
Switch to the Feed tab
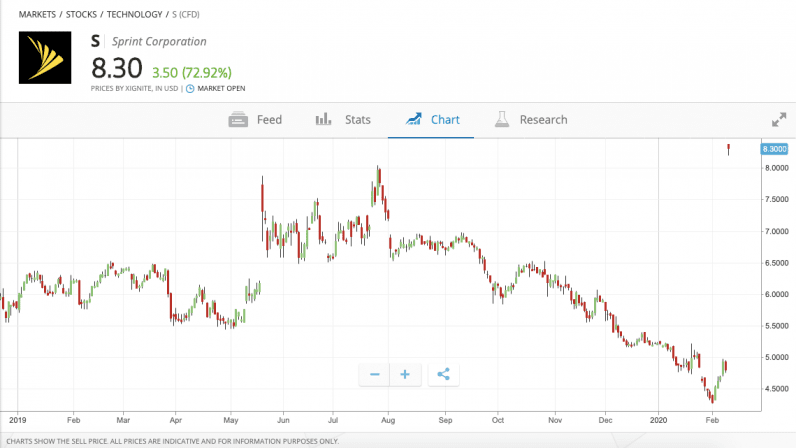pyautogui.click(x=255, y=120)
